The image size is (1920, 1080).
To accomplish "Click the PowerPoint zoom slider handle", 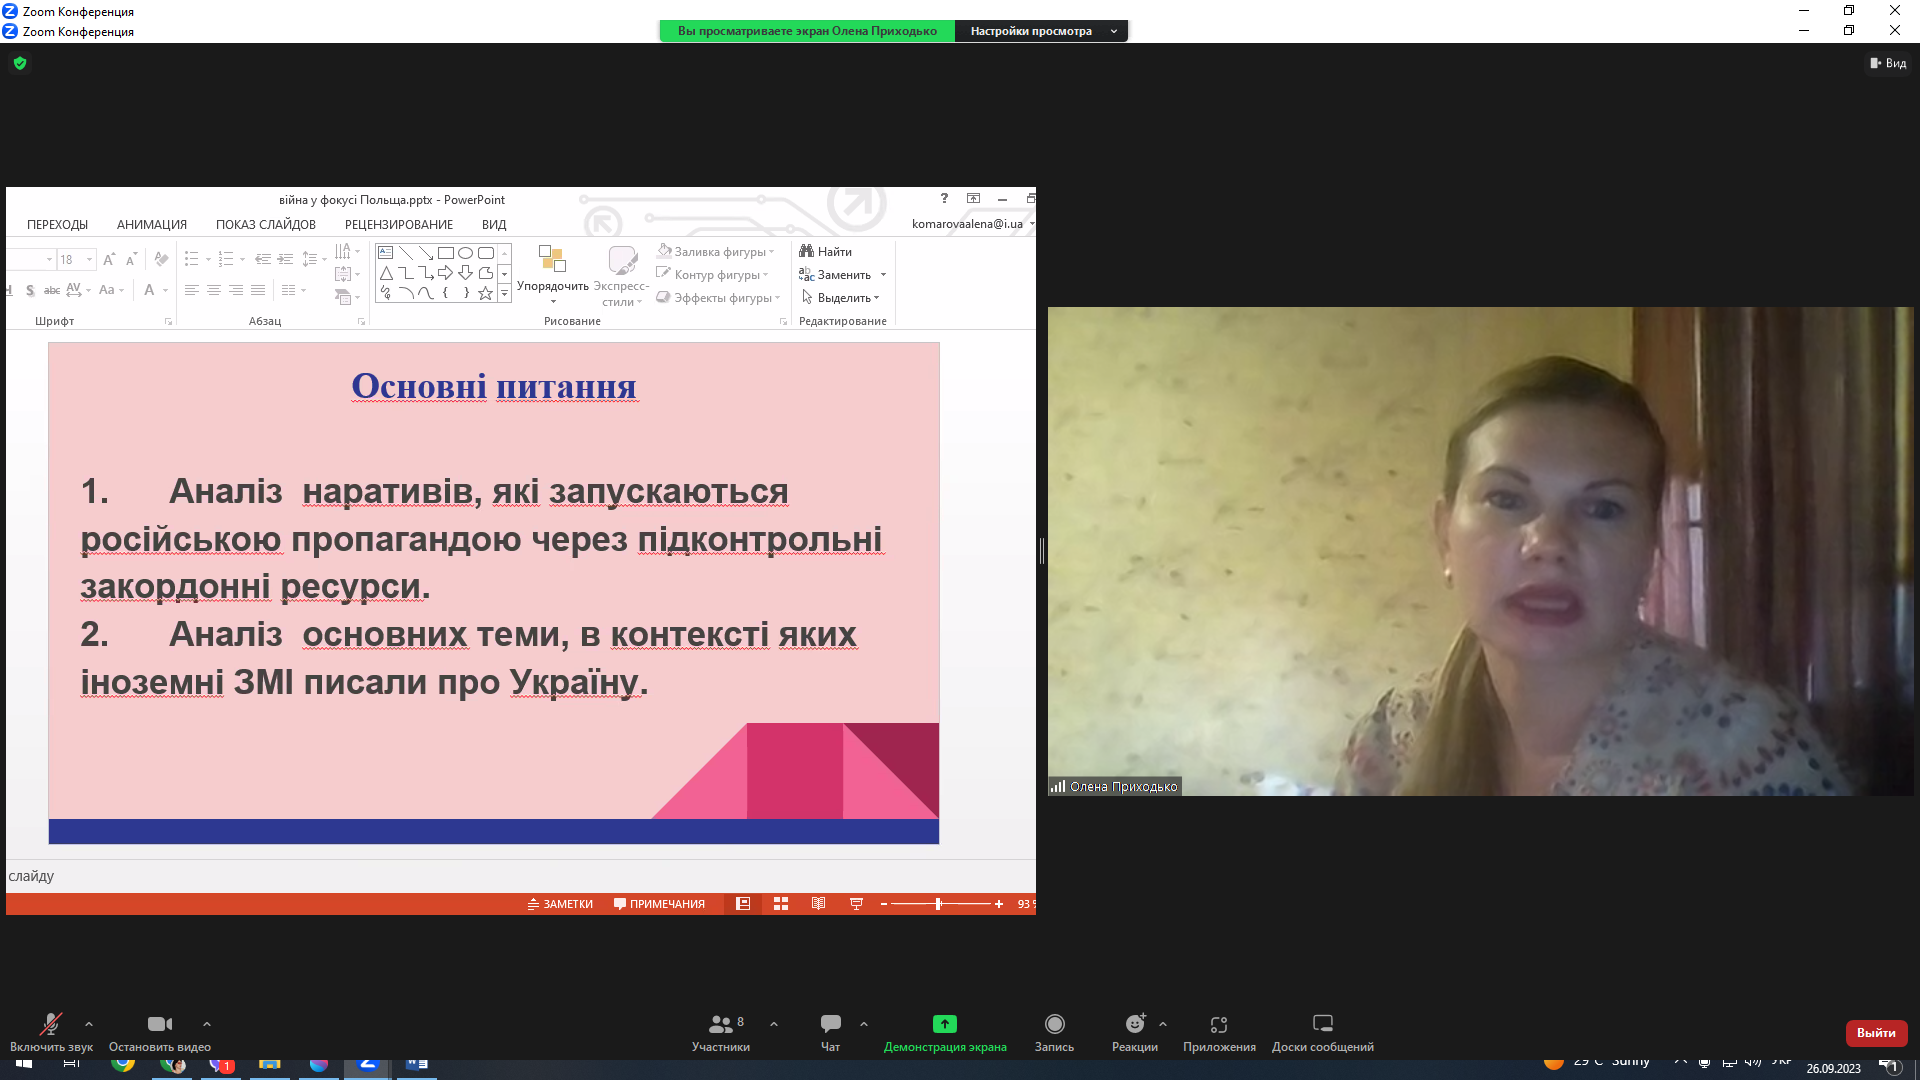I will coord(938,904).
